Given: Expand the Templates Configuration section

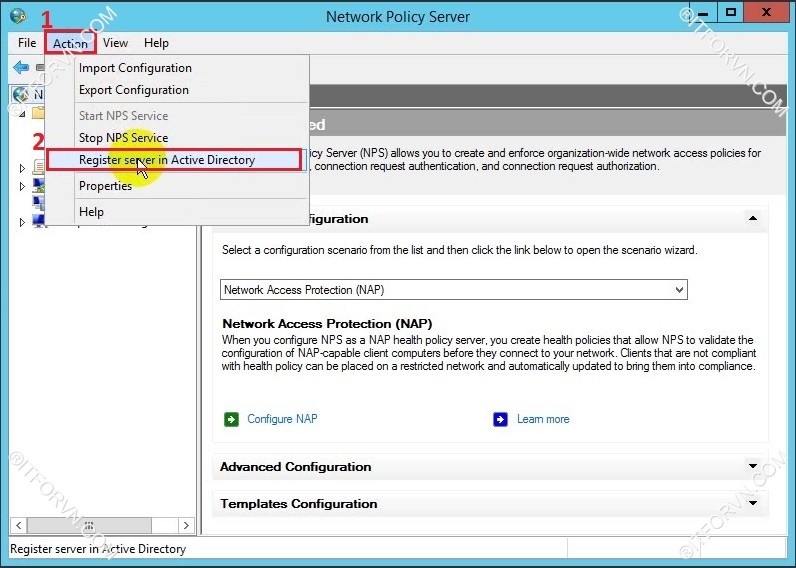Looking at the screenshot, I should click(752, 503).
